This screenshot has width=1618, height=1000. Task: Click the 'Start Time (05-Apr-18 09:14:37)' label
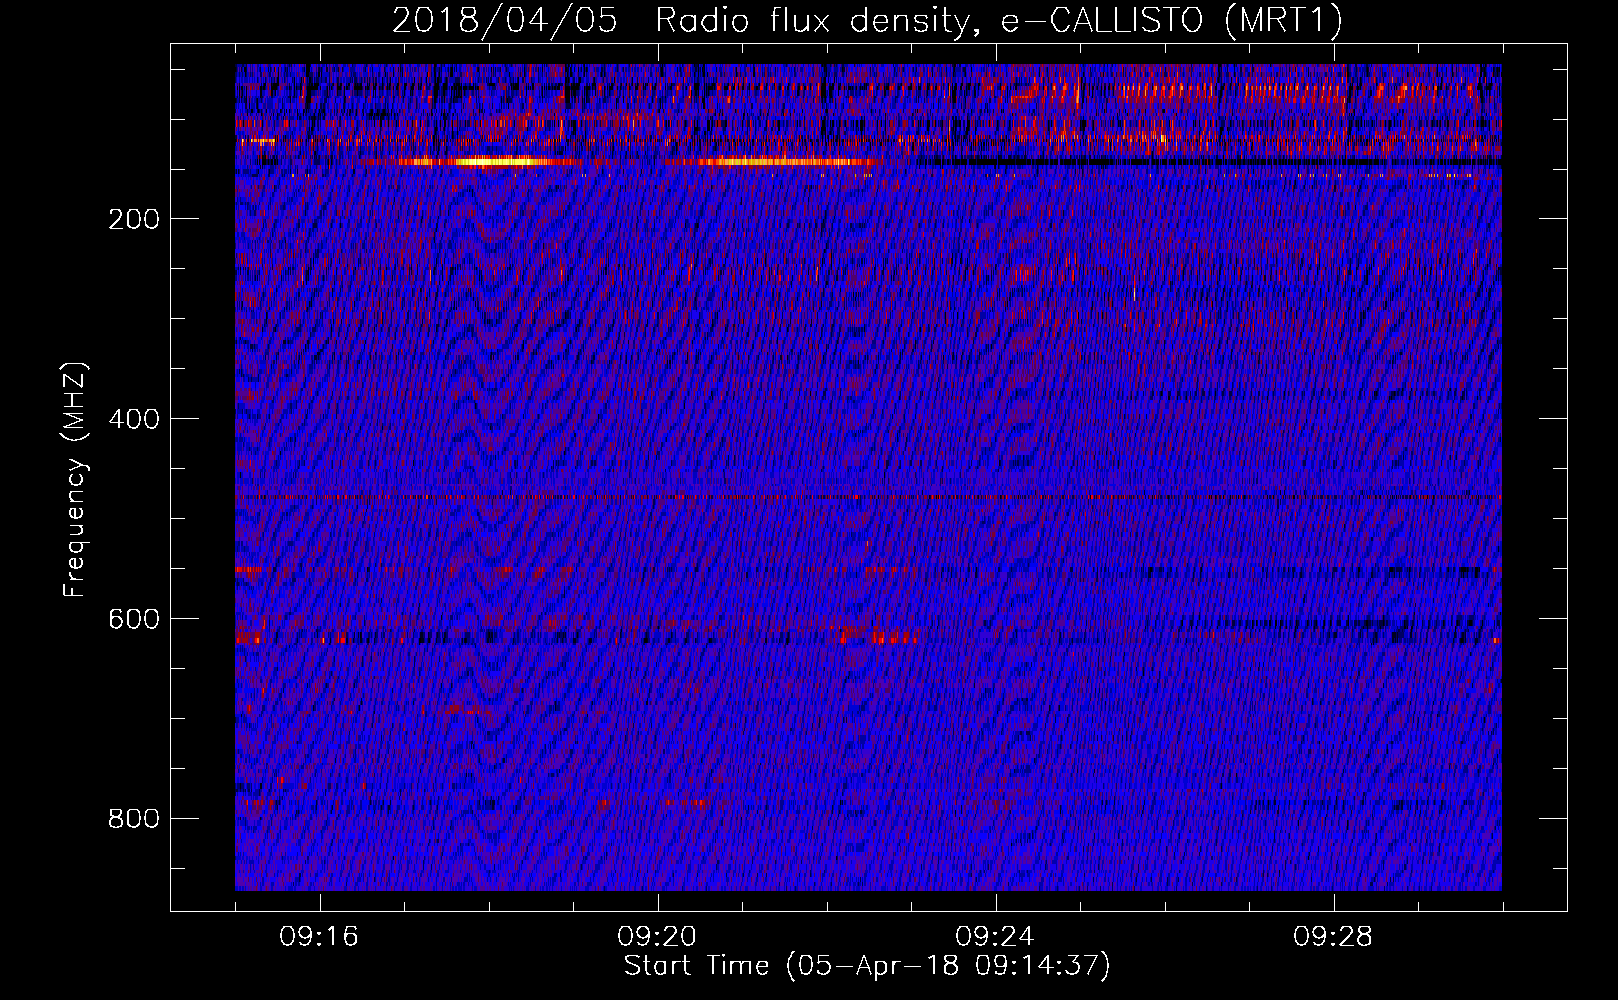pos(867,966)
